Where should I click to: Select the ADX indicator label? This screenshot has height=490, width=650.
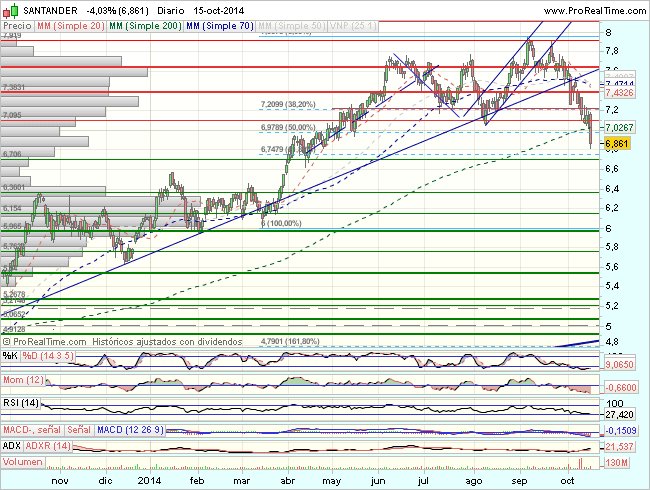tap(12, 446)
